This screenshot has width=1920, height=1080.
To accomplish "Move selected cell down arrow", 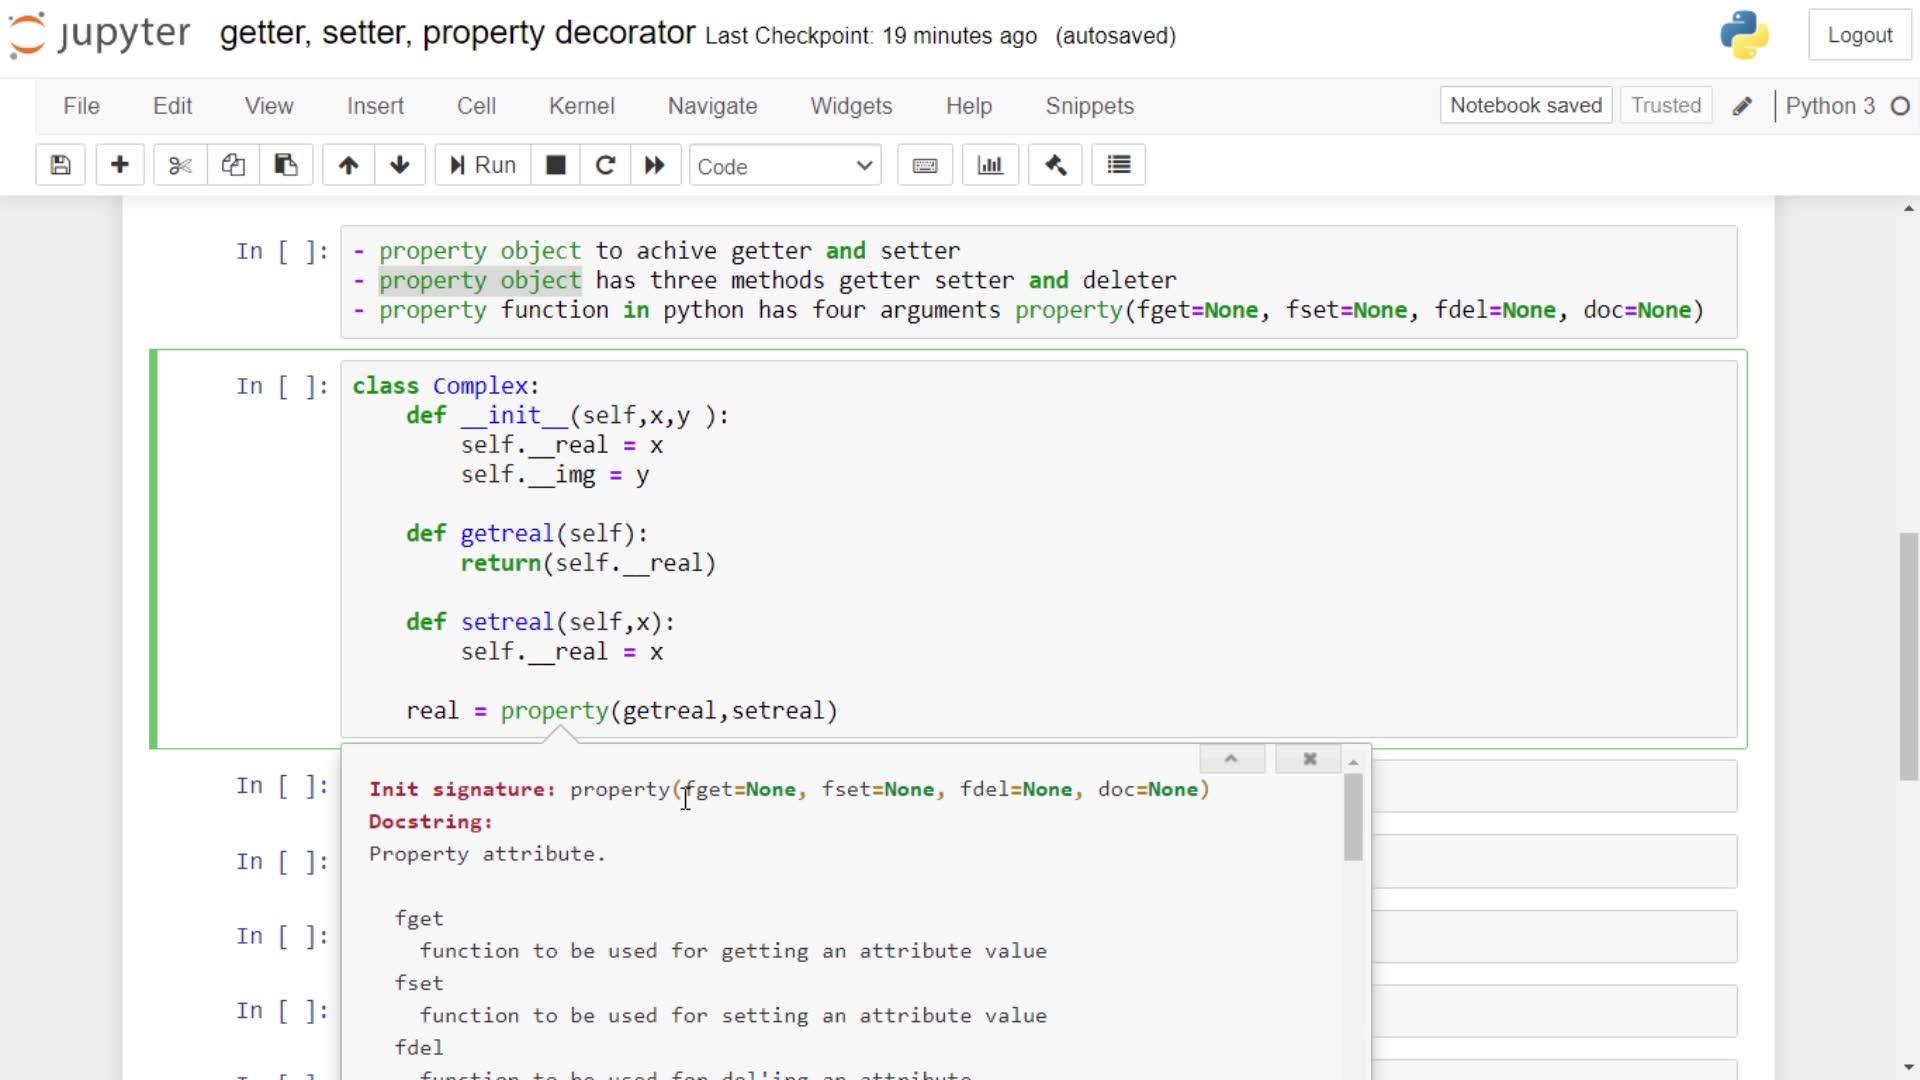I will (400, 165).
